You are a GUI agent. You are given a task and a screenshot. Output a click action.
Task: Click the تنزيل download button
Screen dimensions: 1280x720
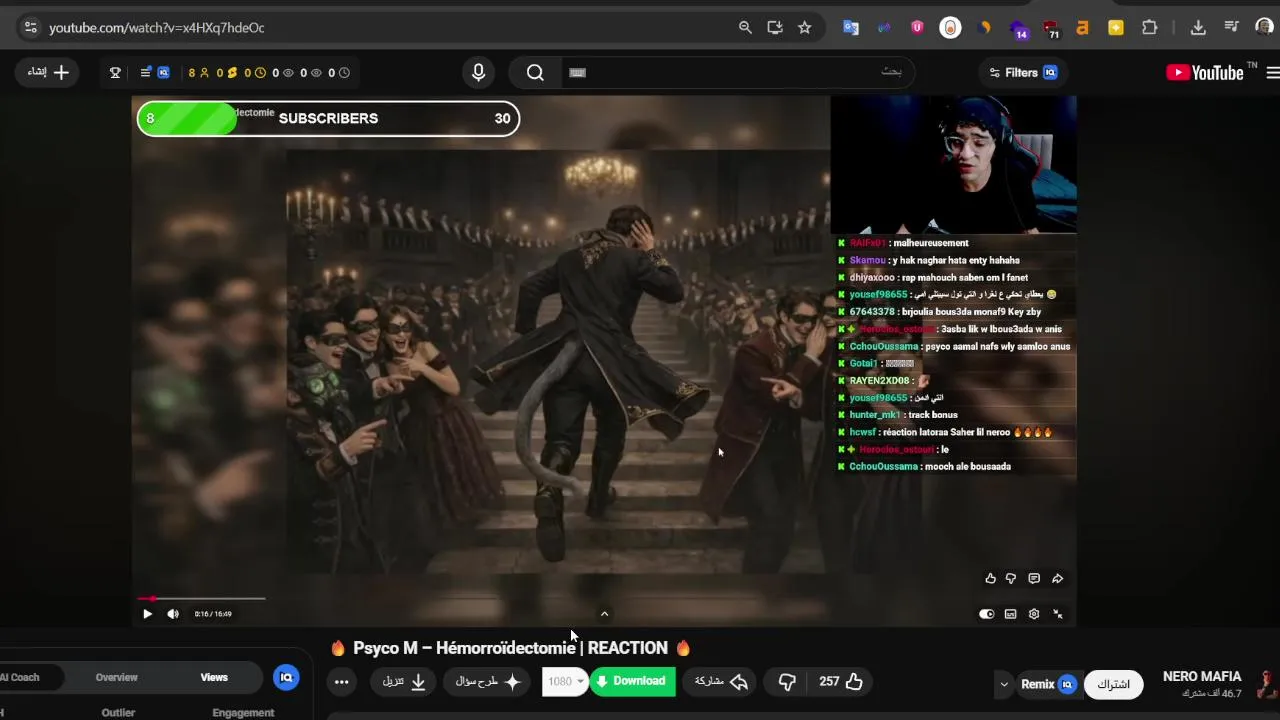coord(404,682)
